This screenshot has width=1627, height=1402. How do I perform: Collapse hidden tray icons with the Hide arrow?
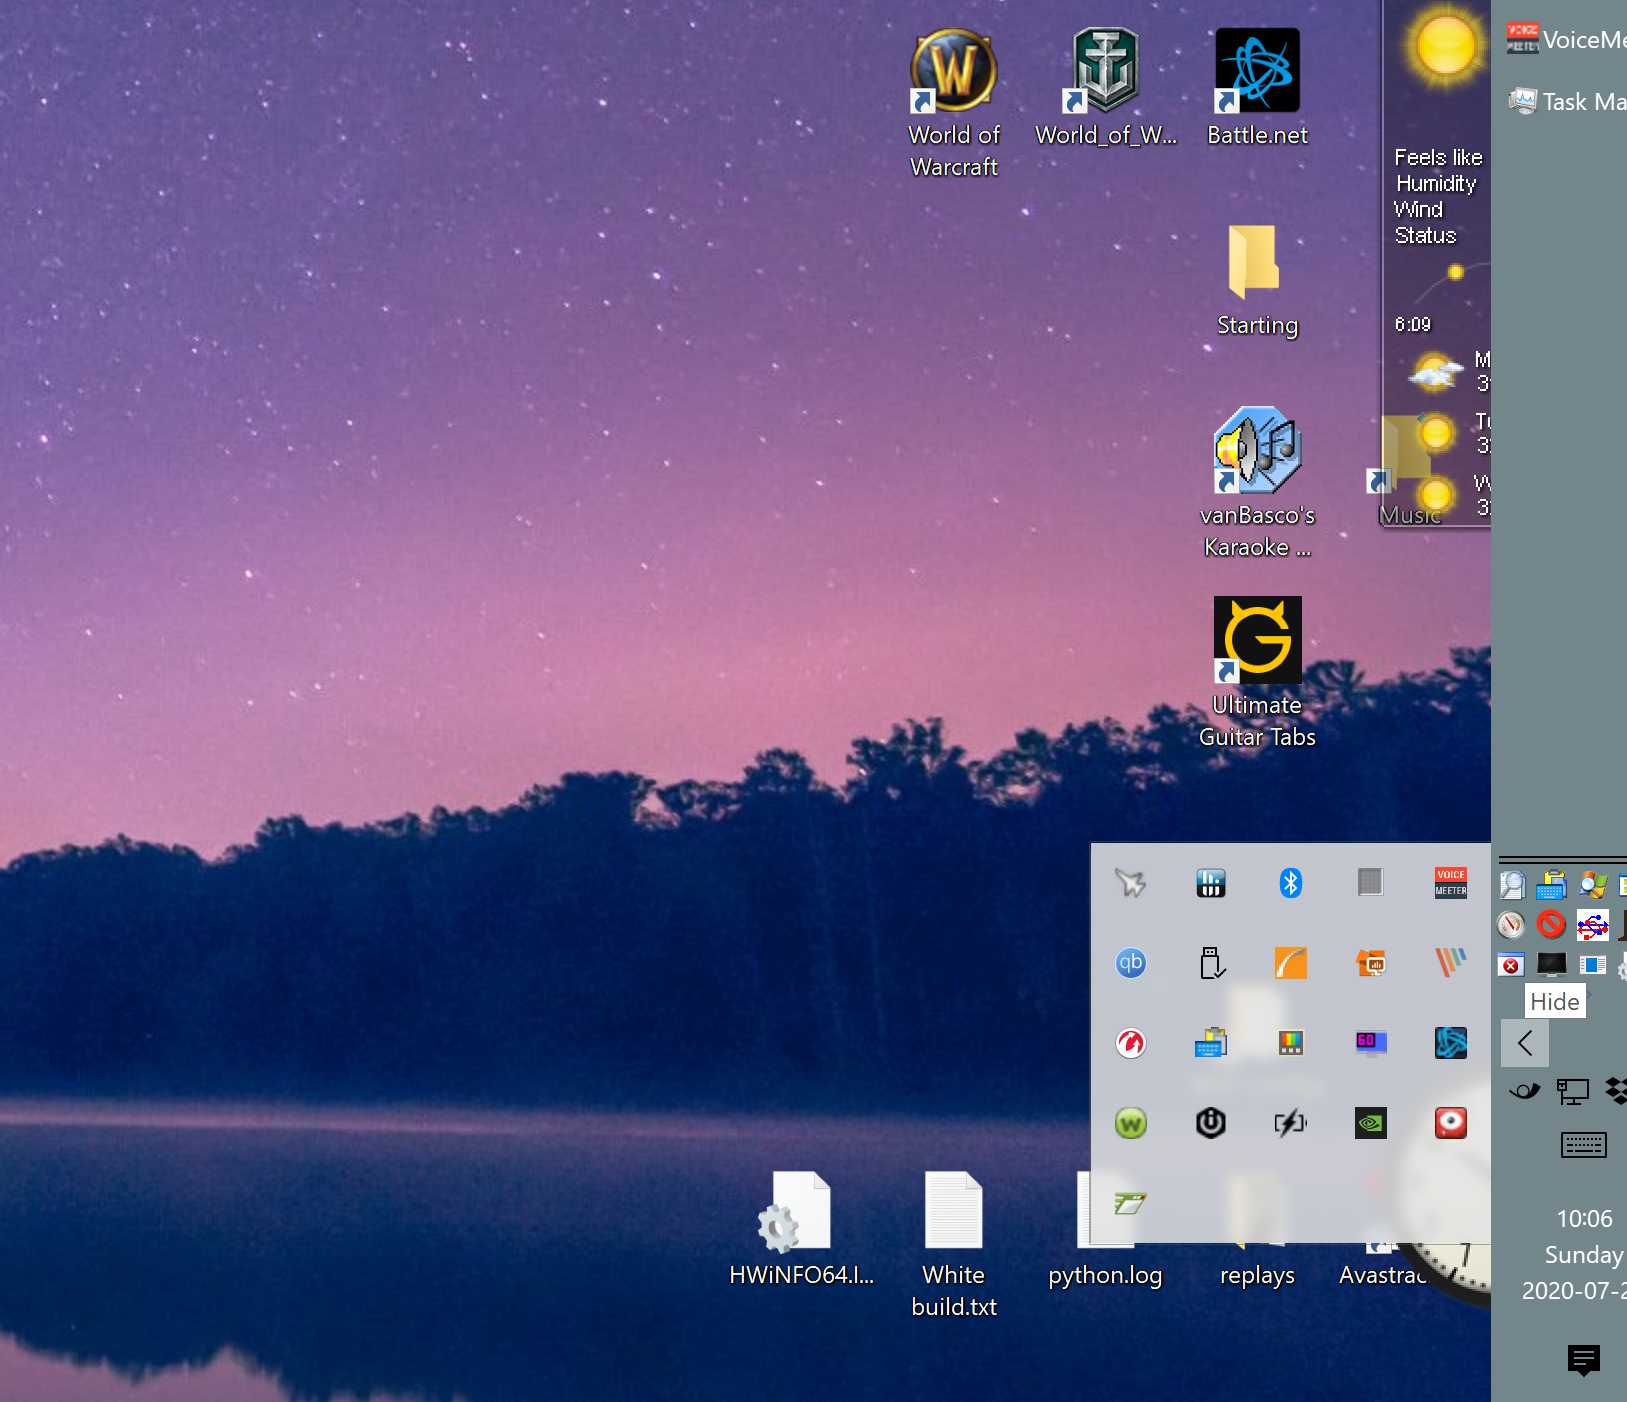(x=1525, y=1043)
